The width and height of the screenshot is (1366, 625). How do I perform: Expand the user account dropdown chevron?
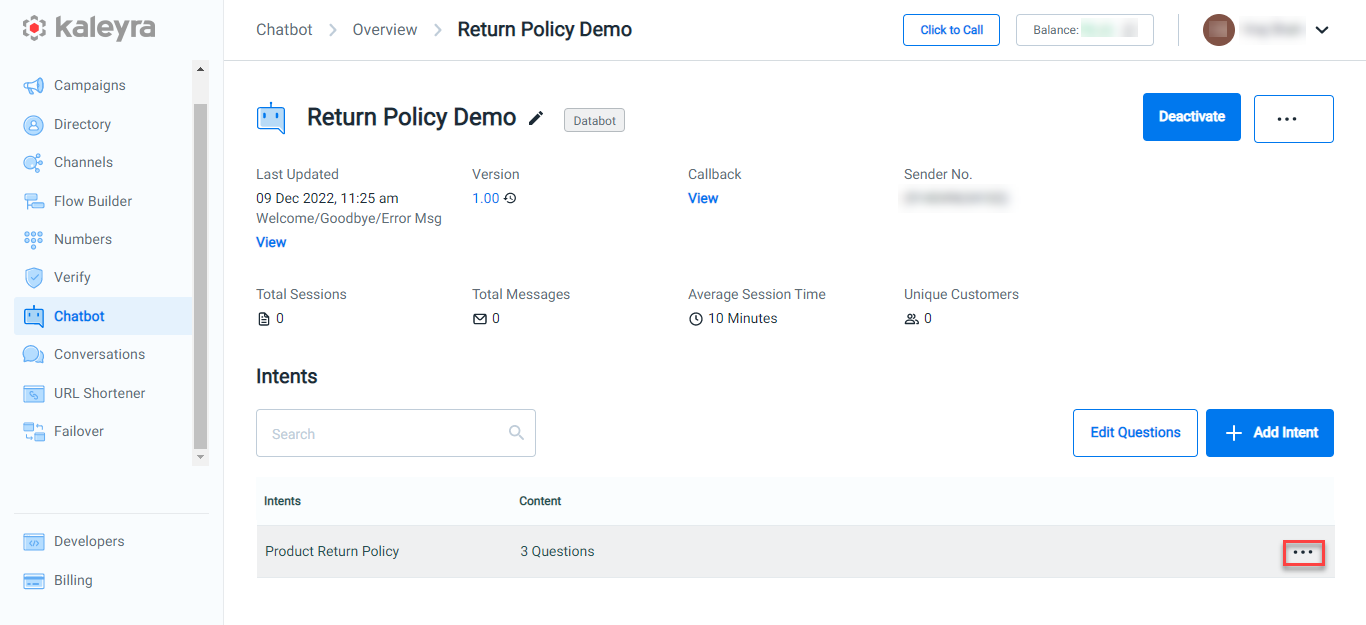[x=1322, y=30]
